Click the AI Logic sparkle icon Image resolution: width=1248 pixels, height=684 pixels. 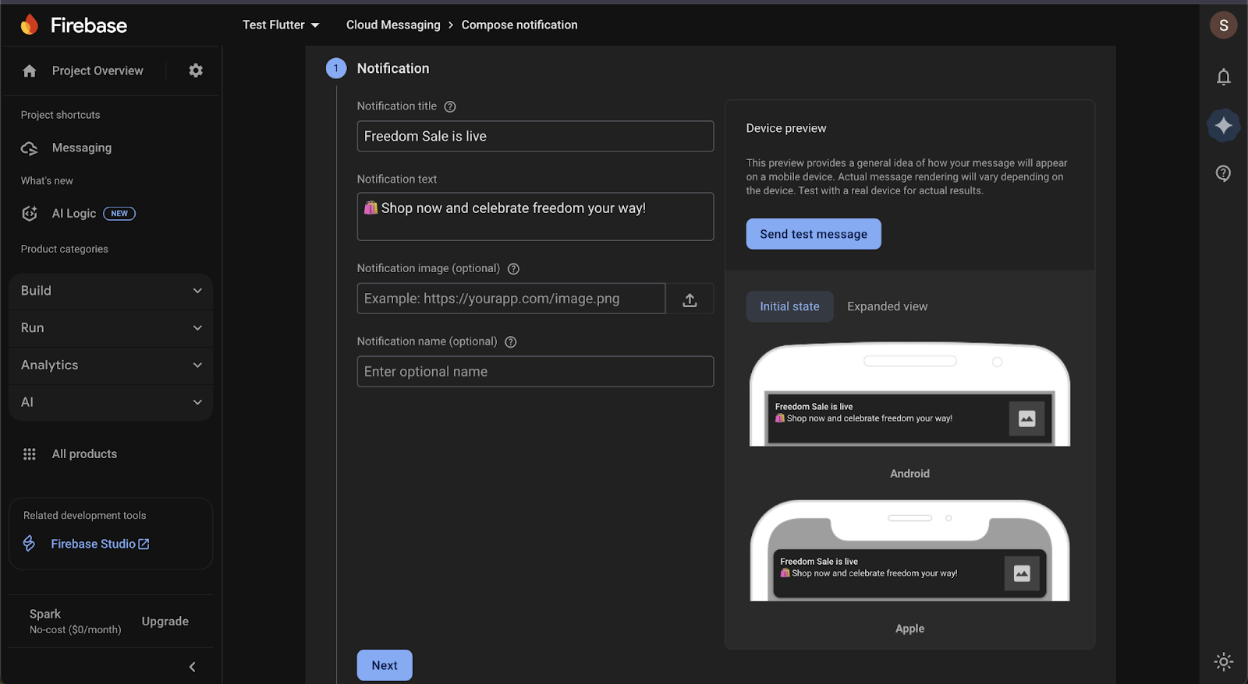coord(29,214)
